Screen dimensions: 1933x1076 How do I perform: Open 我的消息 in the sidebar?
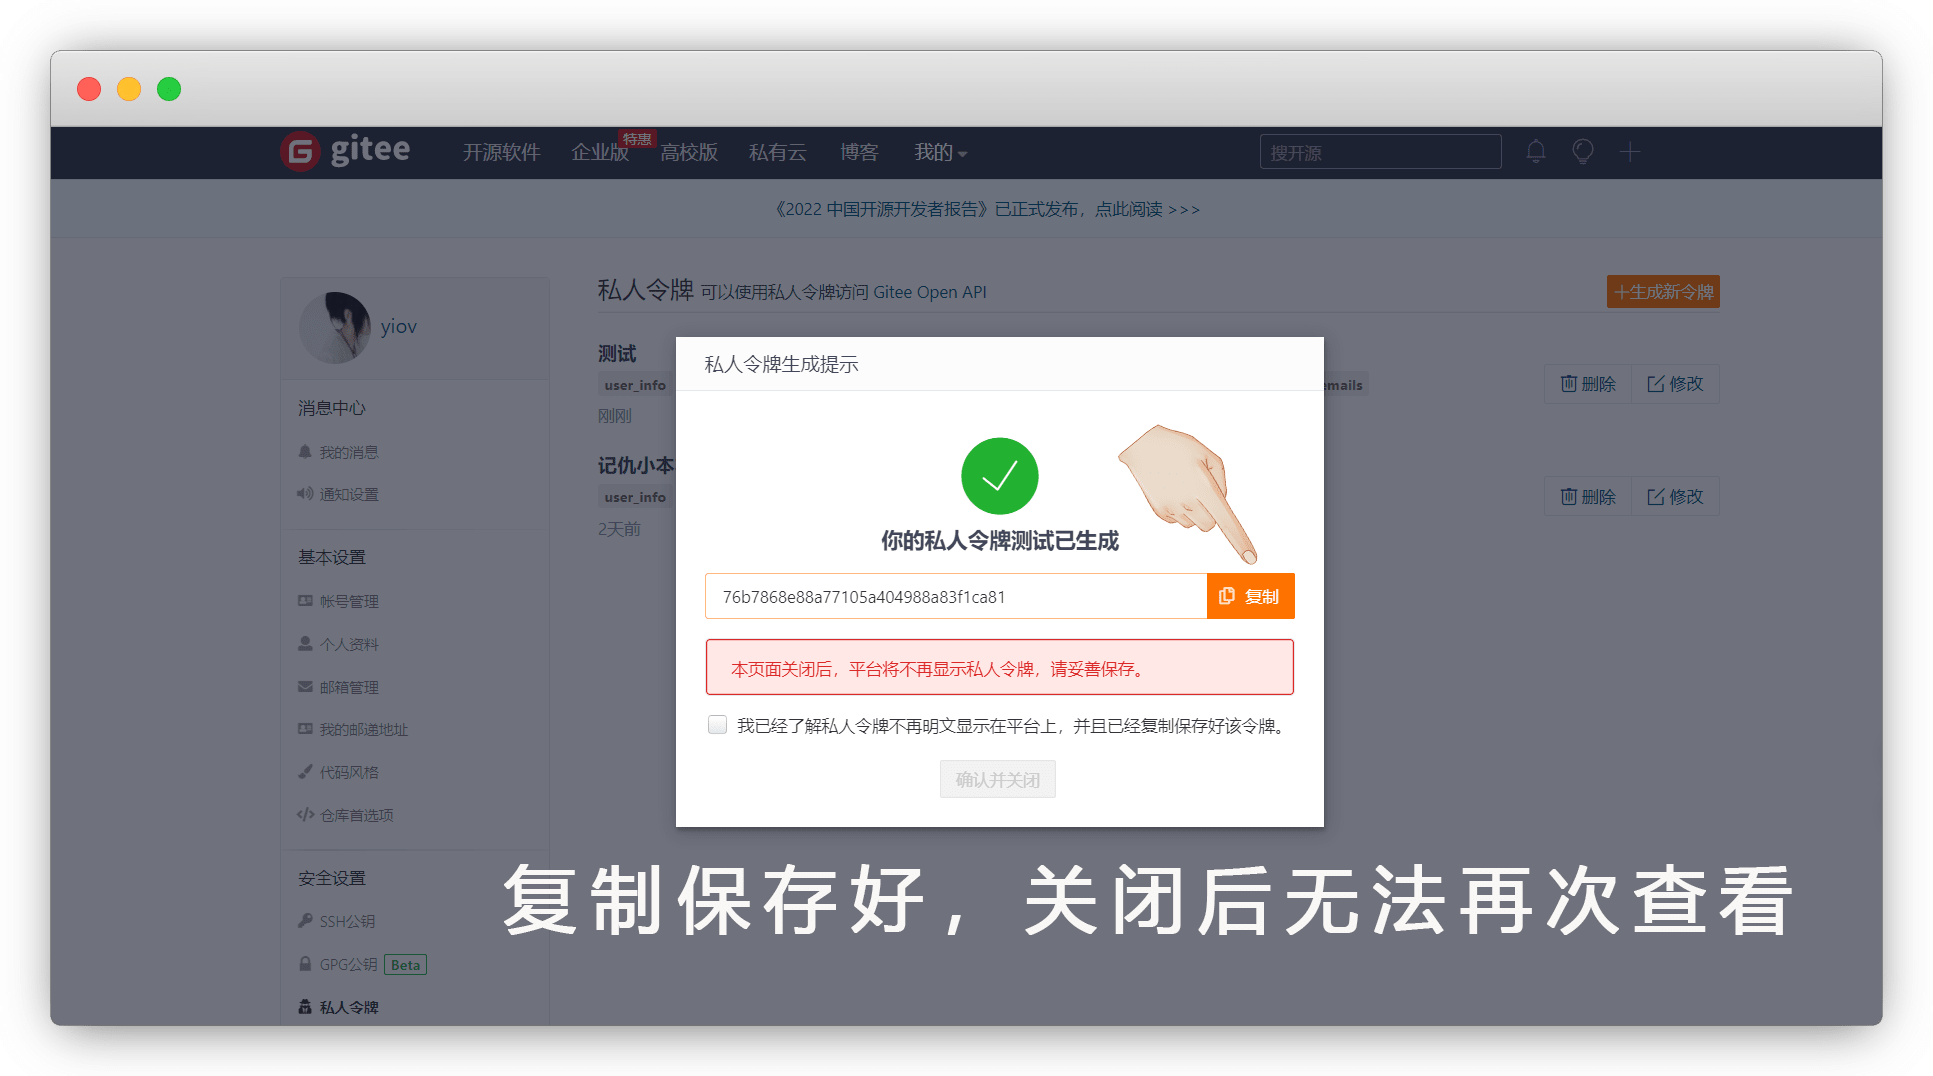(x=348, y=453)
